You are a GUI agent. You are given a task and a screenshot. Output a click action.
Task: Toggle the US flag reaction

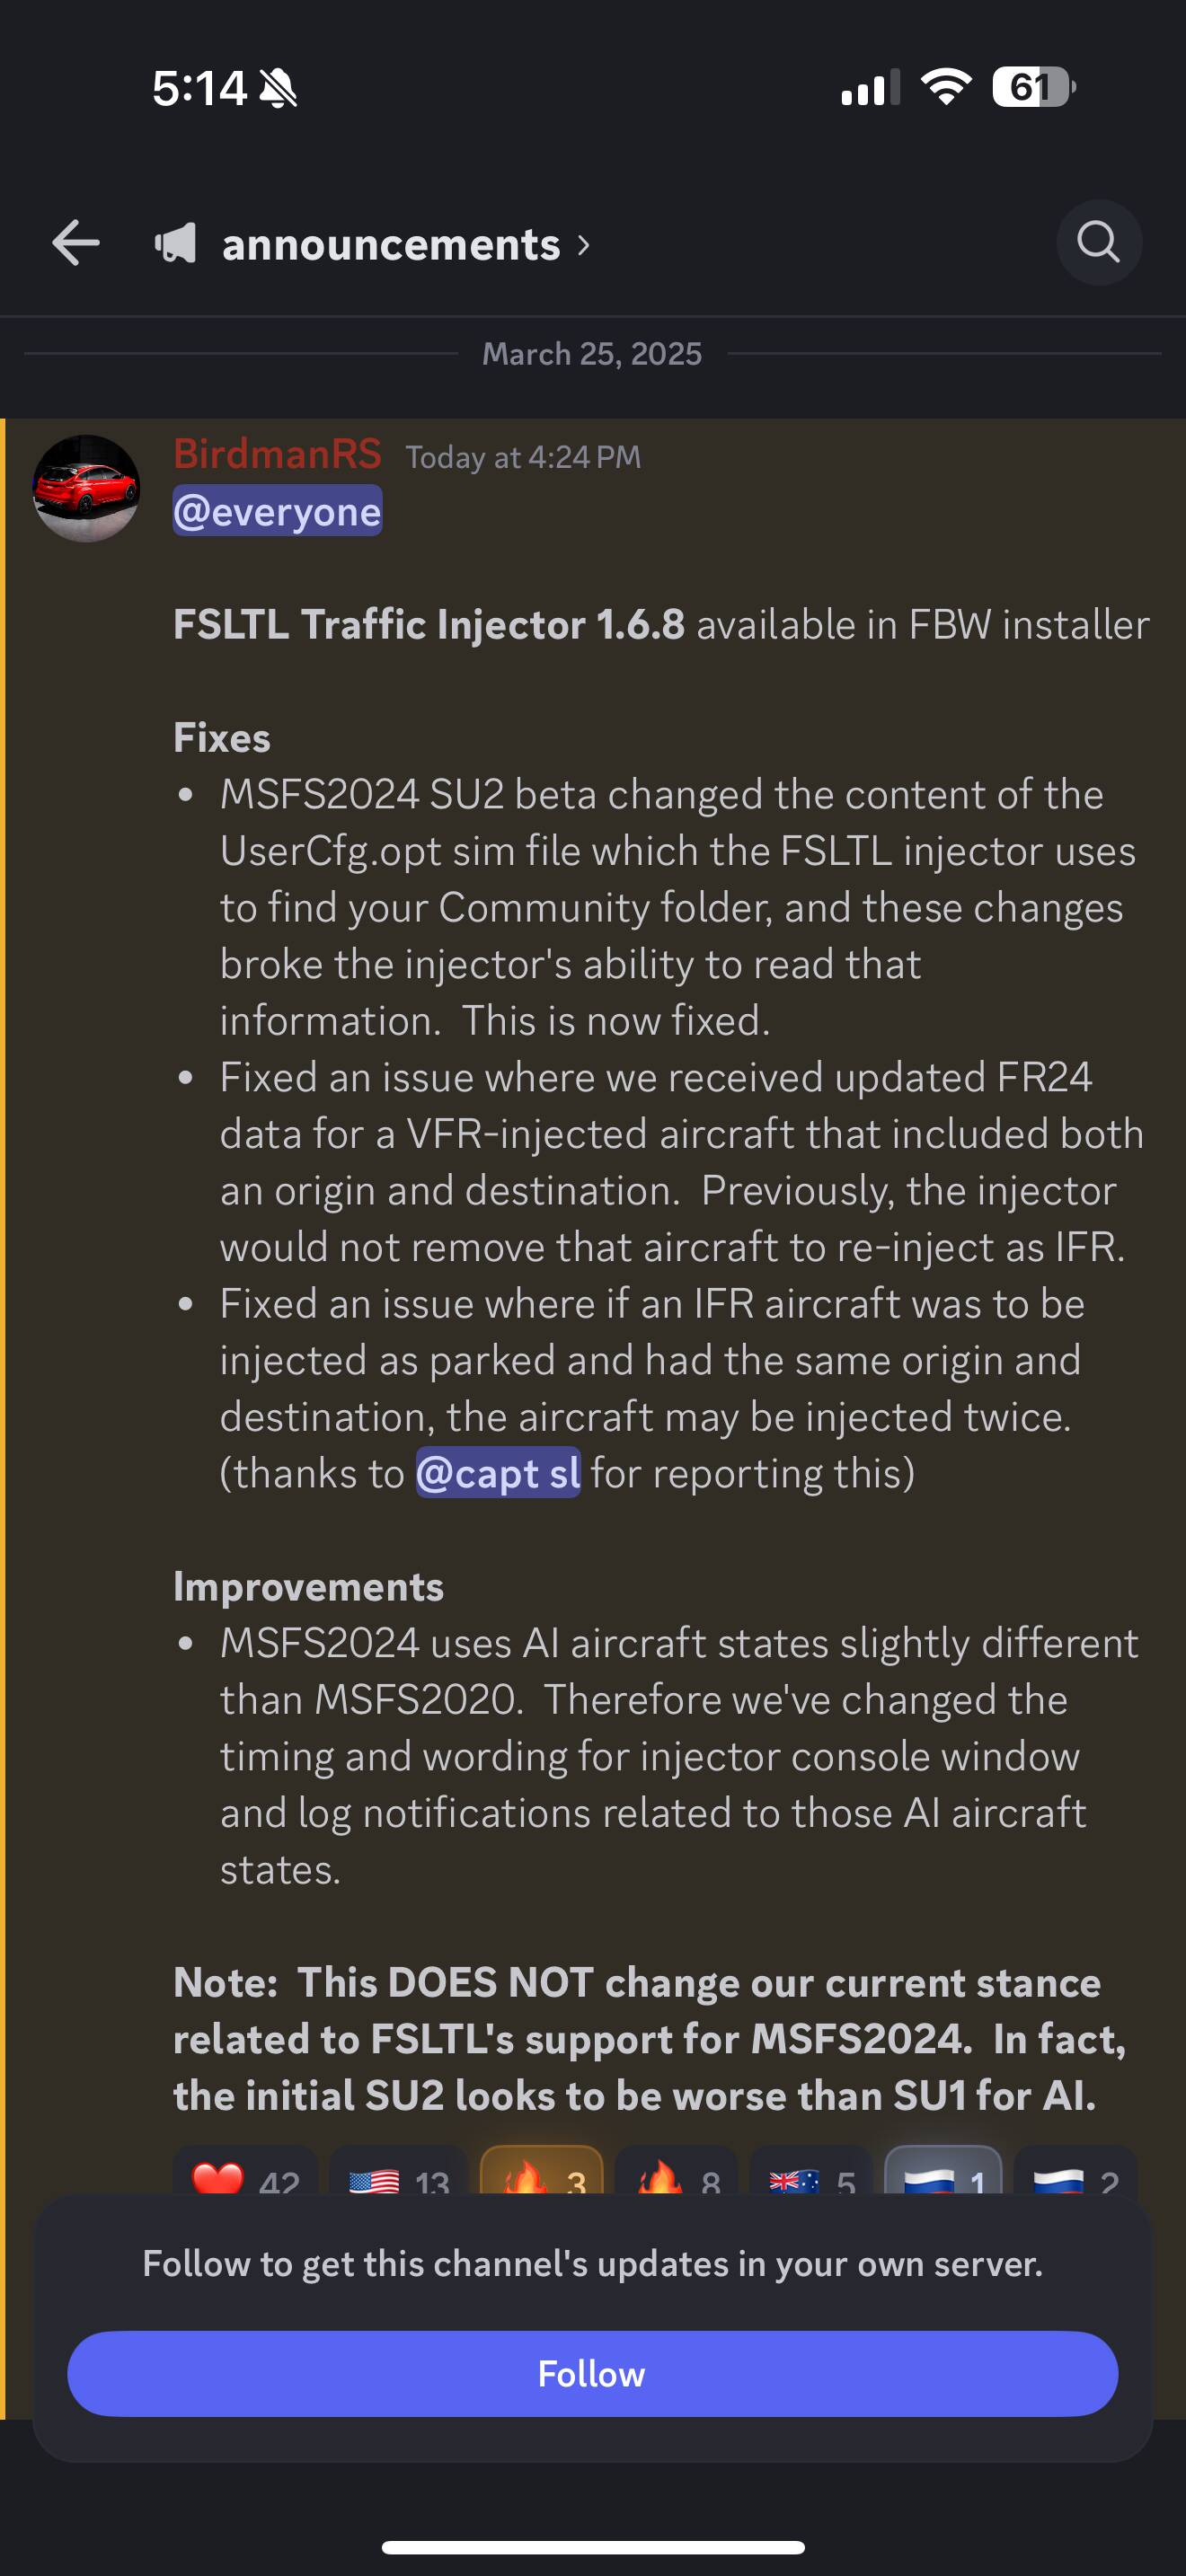point(398,2172)
